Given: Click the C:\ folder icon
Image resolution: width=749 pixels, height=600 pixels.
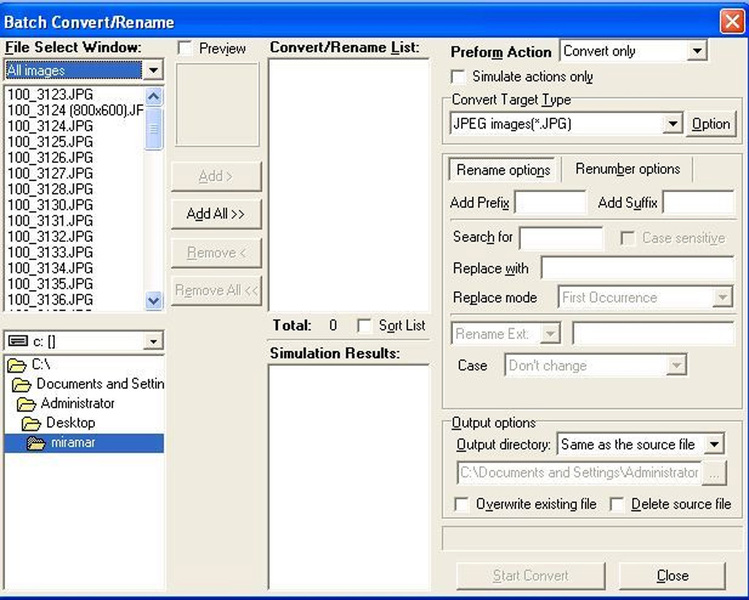Looking at the screenshot, I should [16, 365].
